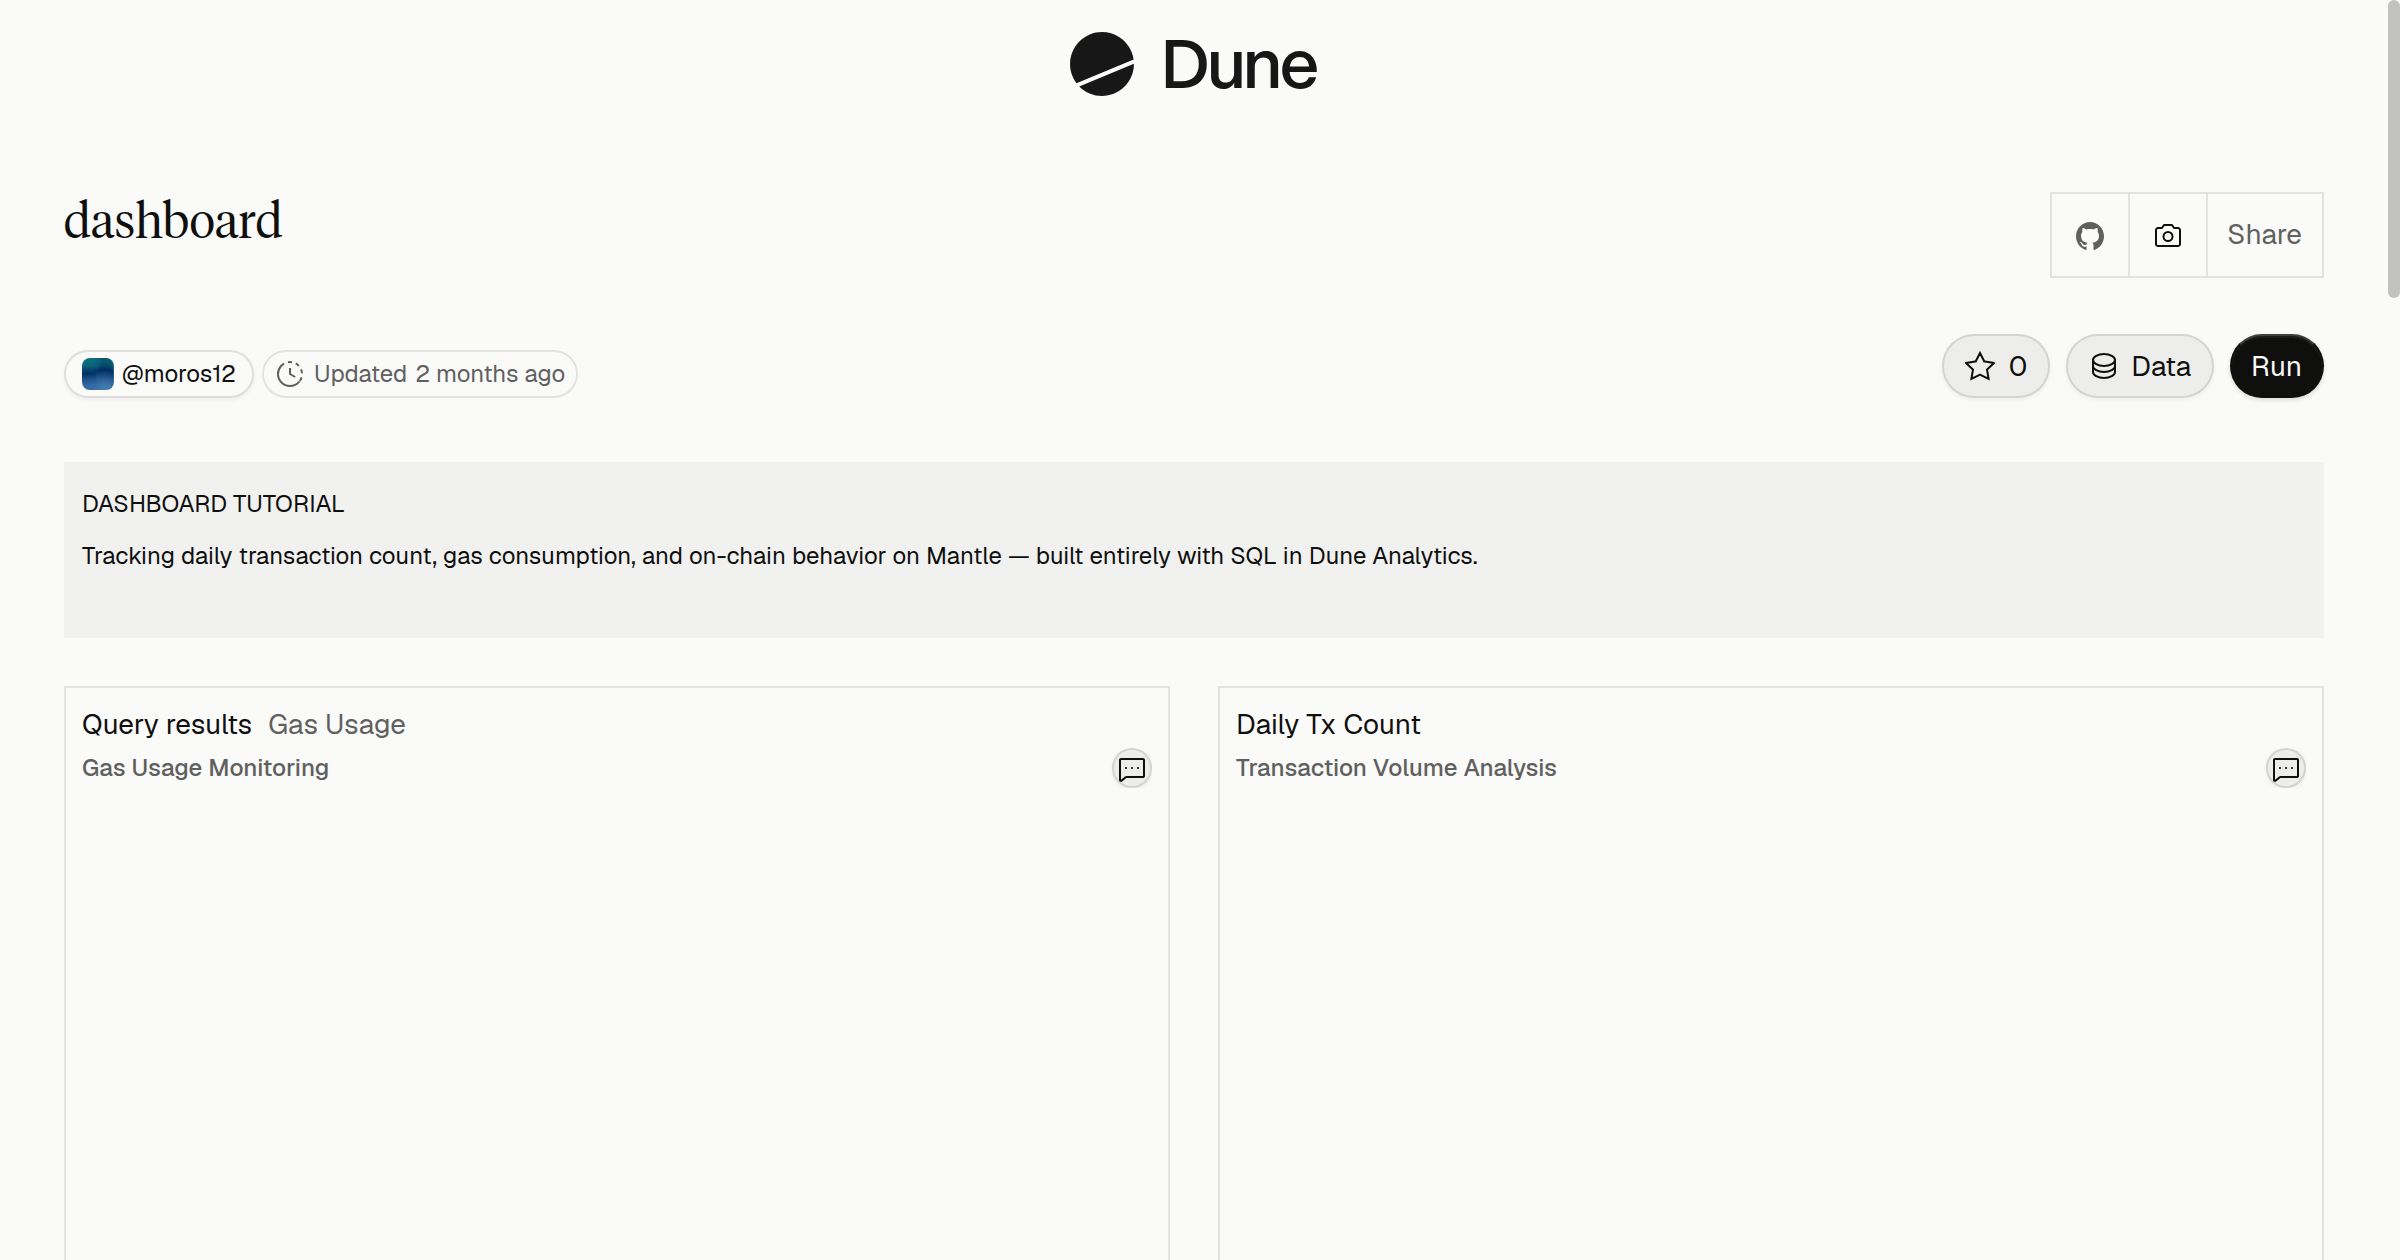Click the moros12 avatar image
This screenshot has width=2400, height=1260.
(97, 374)
